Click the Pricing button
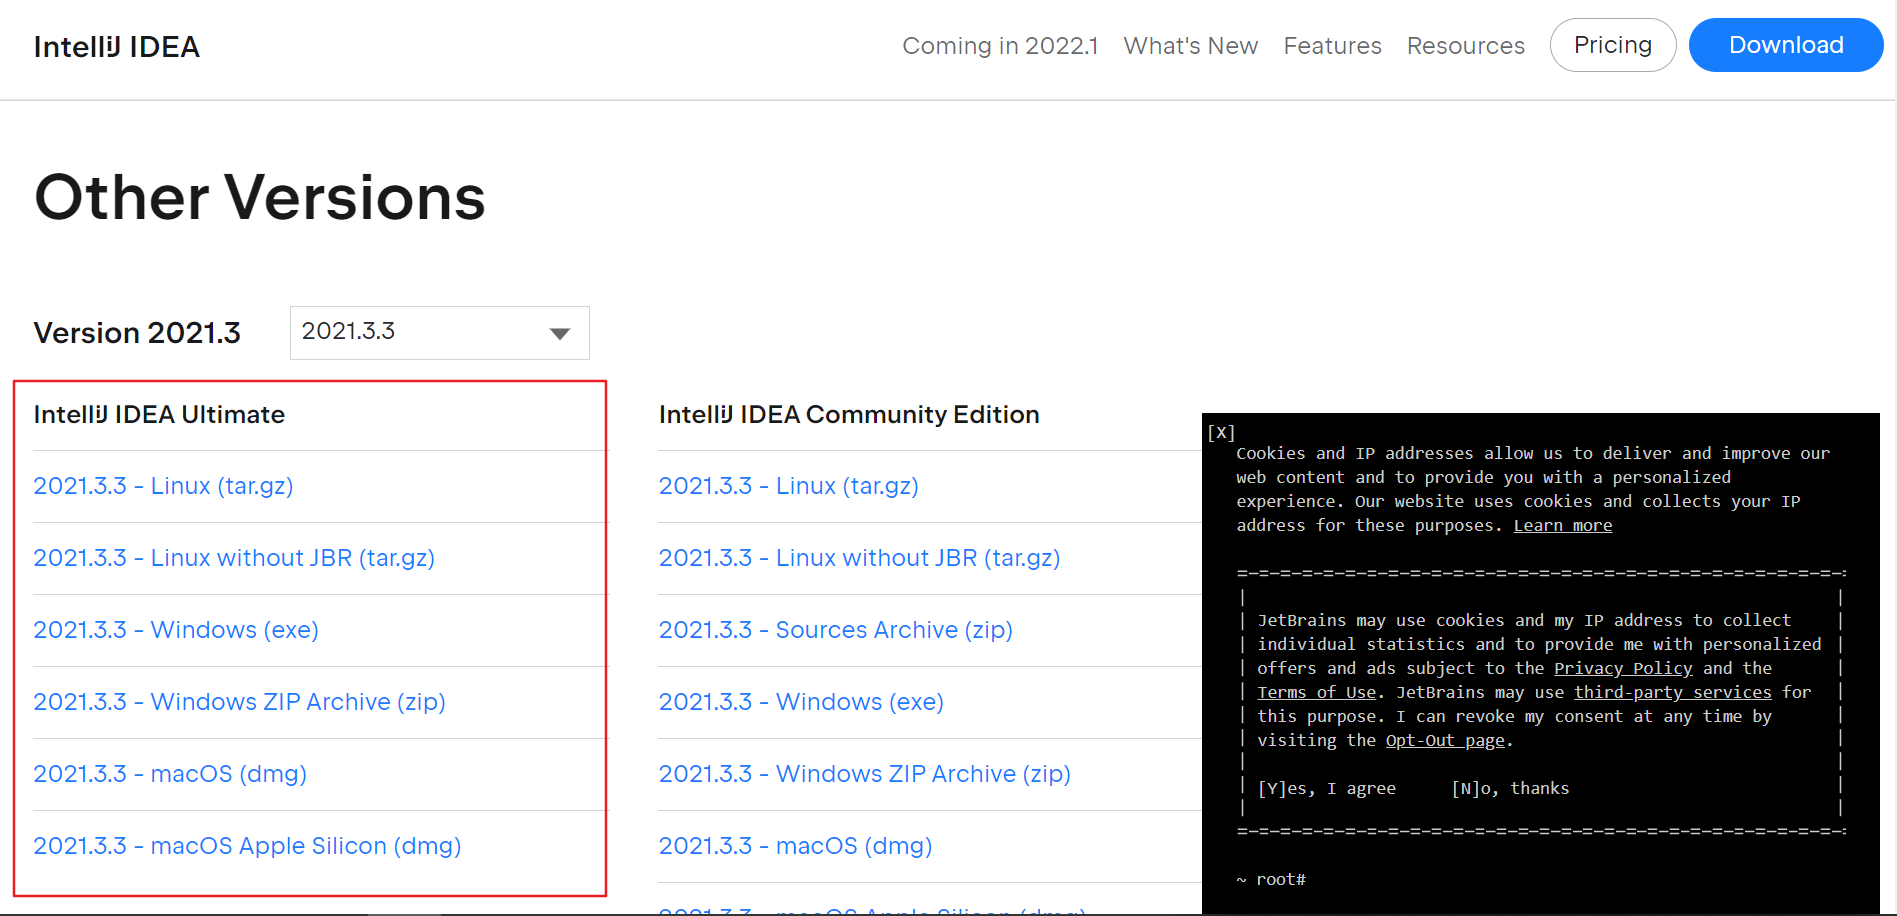1897x916 pixels. tap(1613, 45)
